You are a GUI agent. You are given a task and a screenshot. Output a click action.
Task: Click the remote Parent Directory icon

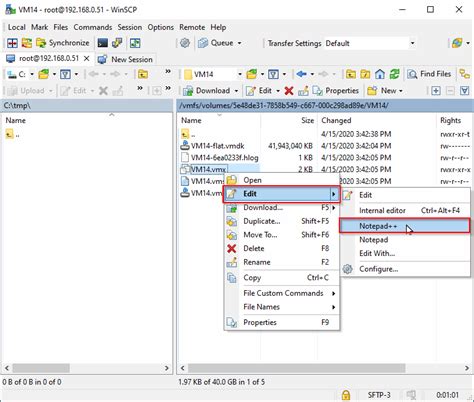click(350, 74)
